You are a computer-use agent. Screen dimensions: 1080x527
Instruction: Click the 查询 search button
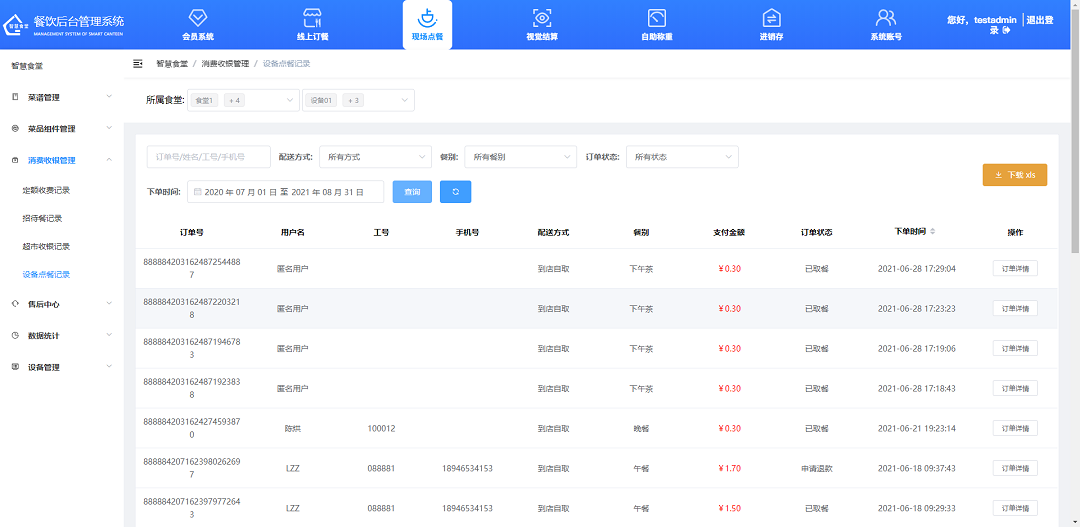[412, 191]
